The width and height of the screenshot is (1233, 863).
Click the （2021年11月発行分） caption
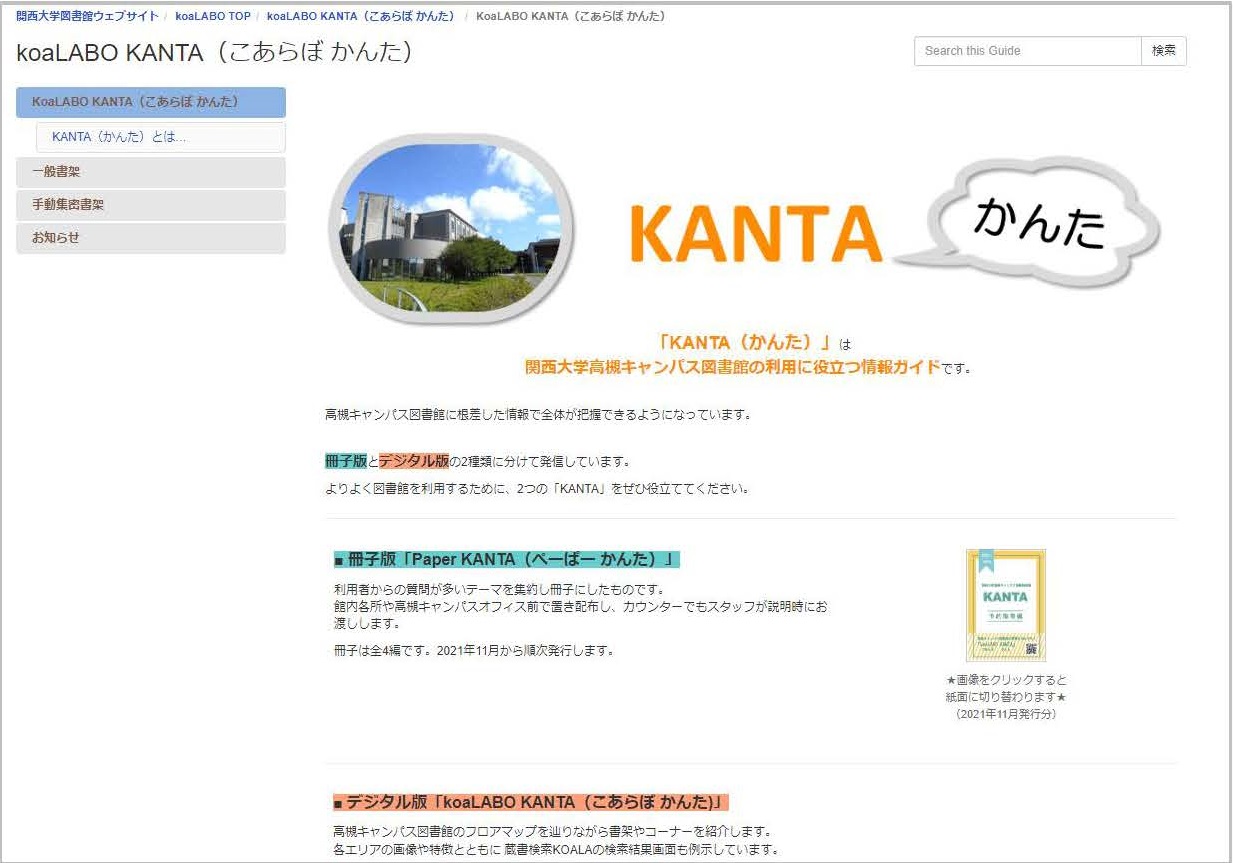tap(1006, 714)
